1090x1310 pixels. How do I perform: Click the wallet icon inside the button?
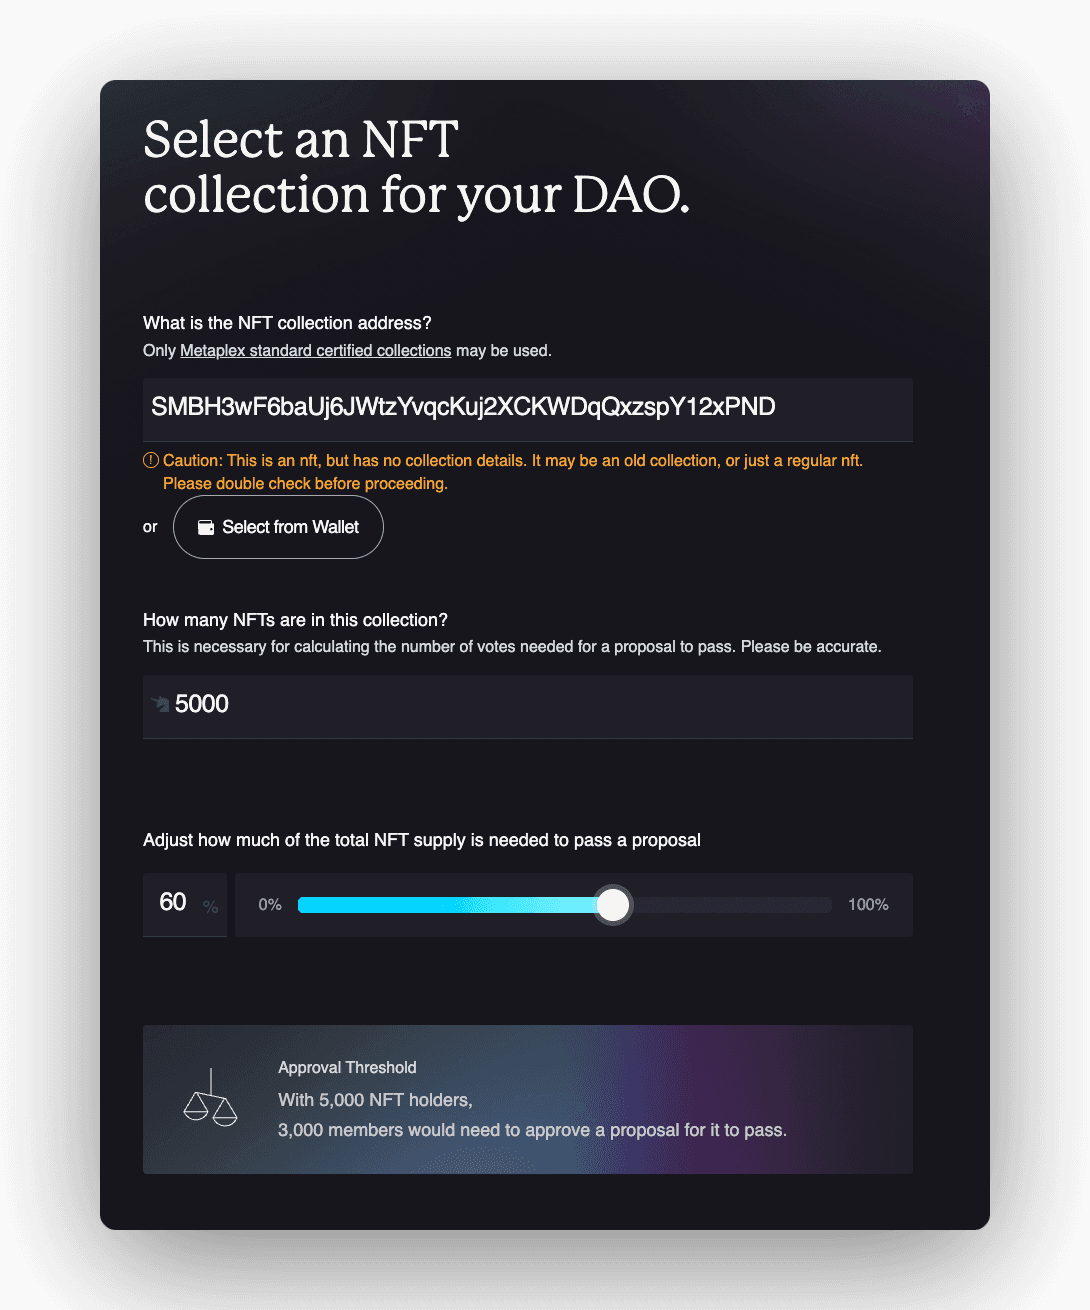tap(206, 527)
